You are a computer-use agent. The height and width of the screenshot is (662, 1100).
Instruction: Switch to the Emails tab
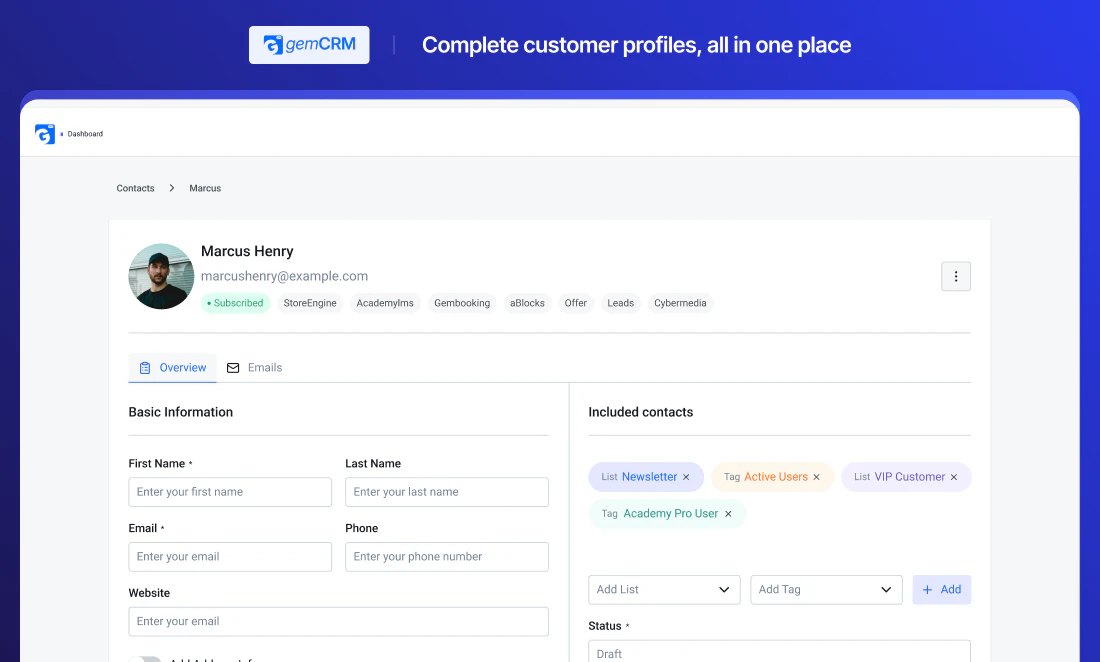click(255, 368)
